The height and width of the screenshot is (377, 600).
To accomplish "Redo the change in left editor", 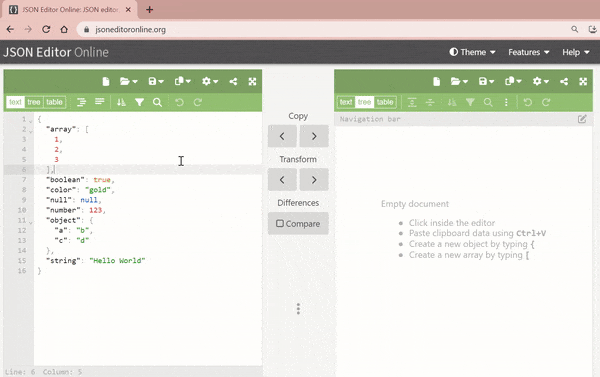I will pyautogui.click(x=197, y=102).
